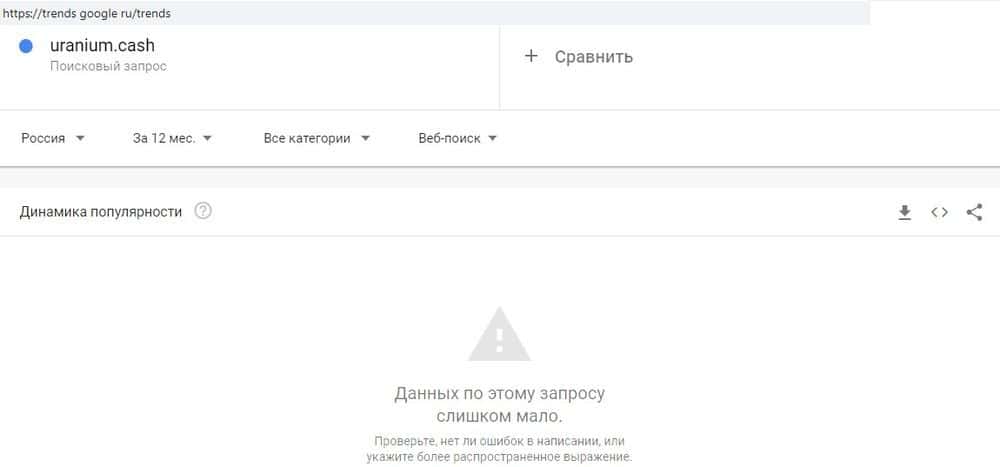Open the Россия region dropdown

(x=53, y=138)
